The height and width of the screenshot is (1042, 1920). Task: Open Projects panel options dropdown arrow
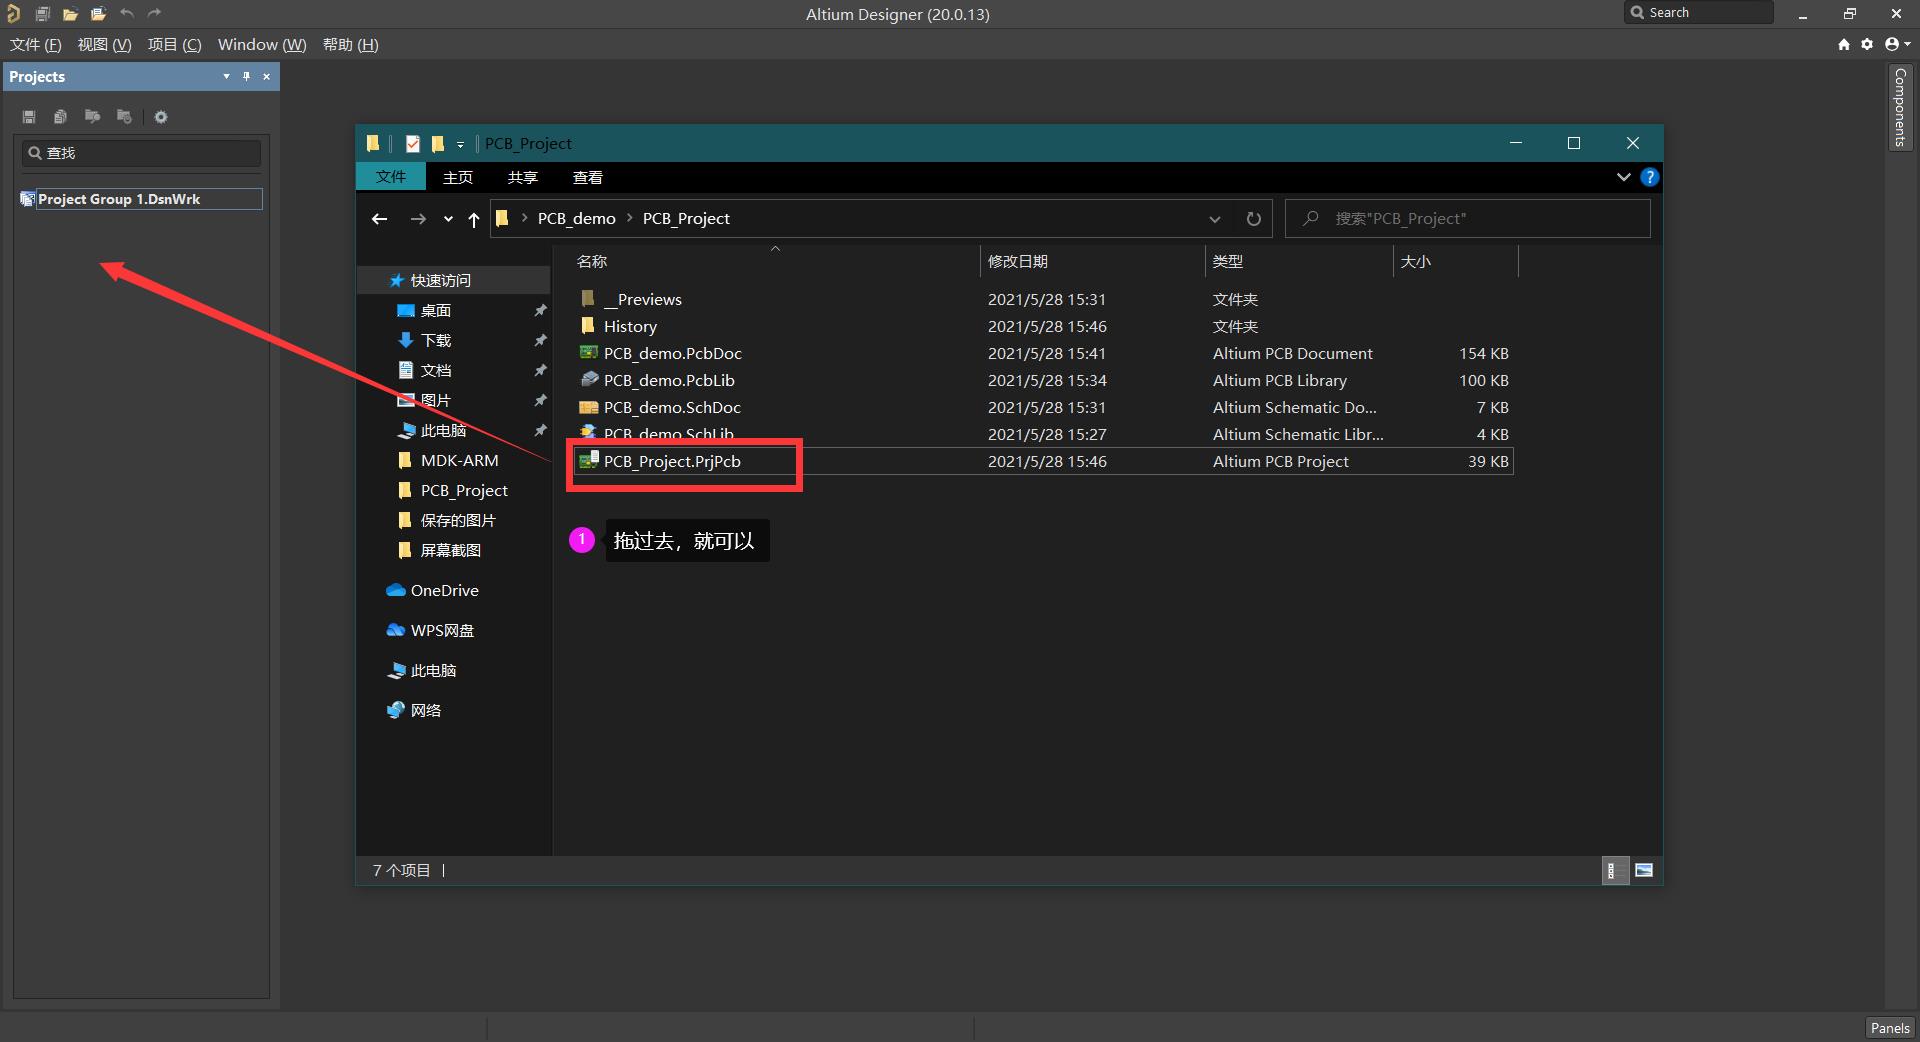[x=226, y=76]
